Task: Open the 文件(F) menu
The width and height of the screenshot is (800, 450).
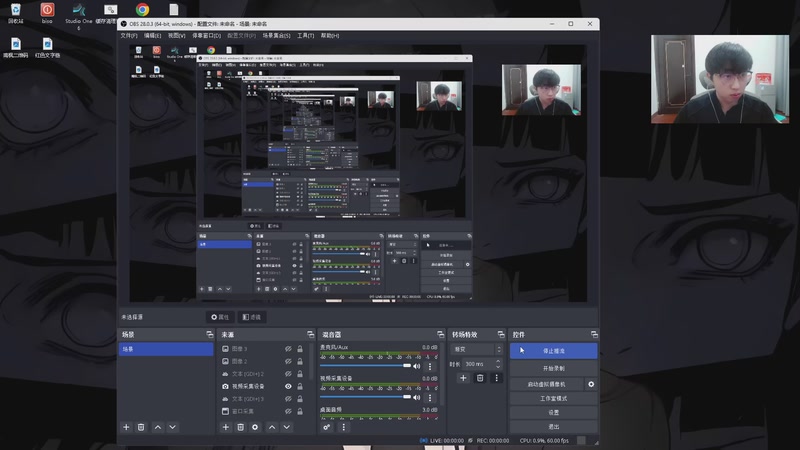Action: tap(129, 36)
